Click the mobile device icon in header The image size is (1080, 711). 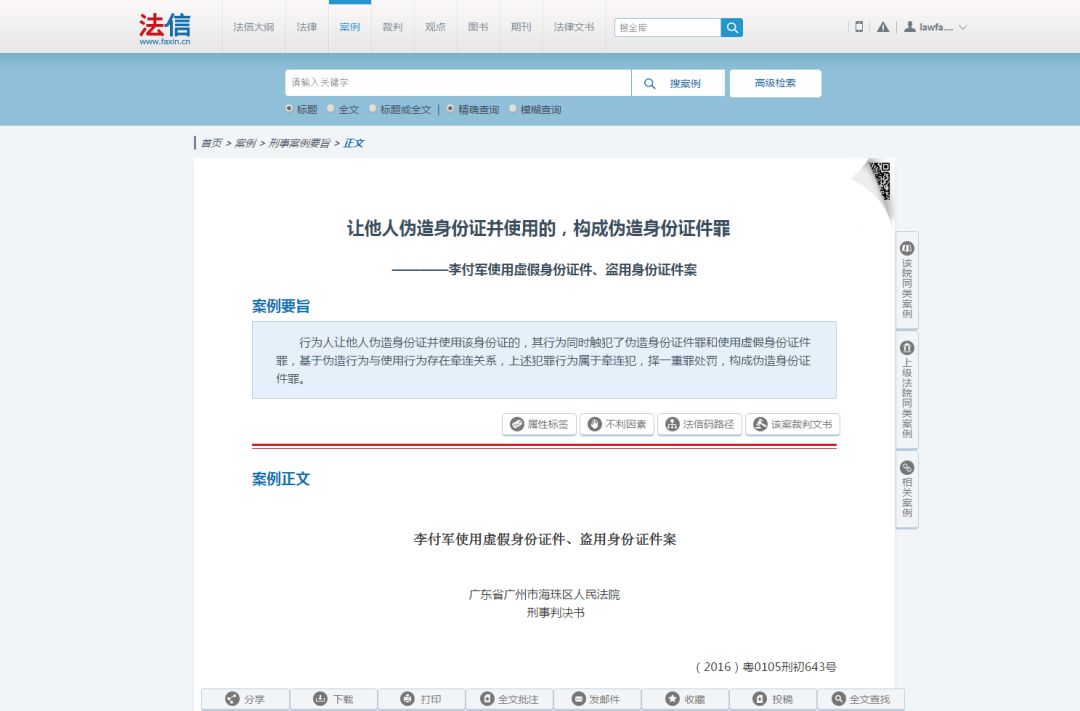[x=858, y=27]
